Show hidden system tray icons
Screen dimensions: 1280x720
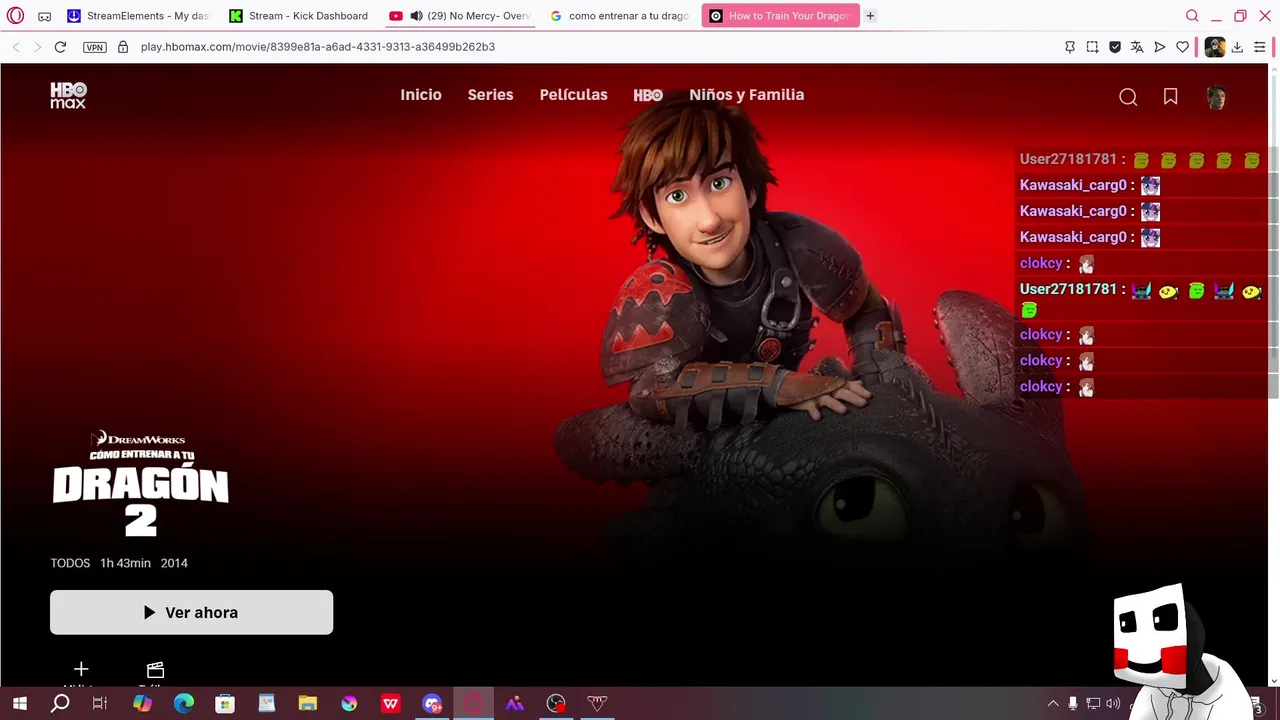pos(1052,704)
